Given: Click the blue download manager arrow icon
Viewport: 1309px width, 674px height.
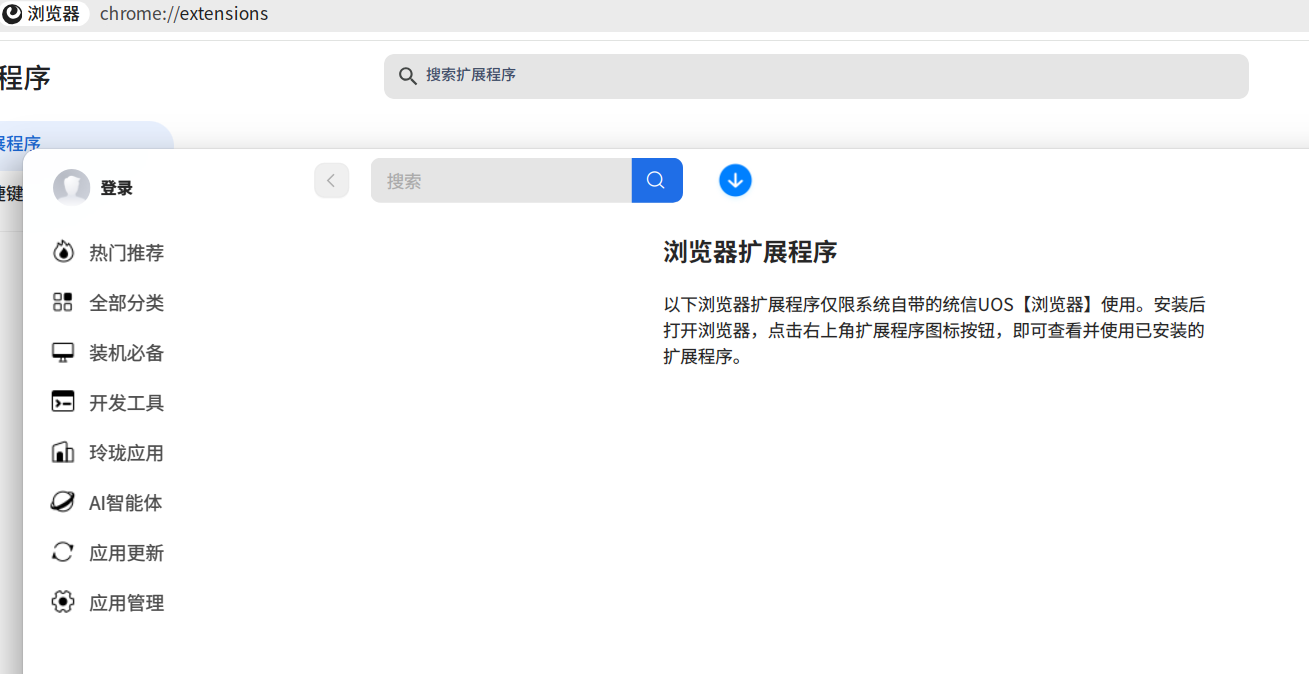Looking at the screenshot, I should pyautogui.click(x=735, y=181).
